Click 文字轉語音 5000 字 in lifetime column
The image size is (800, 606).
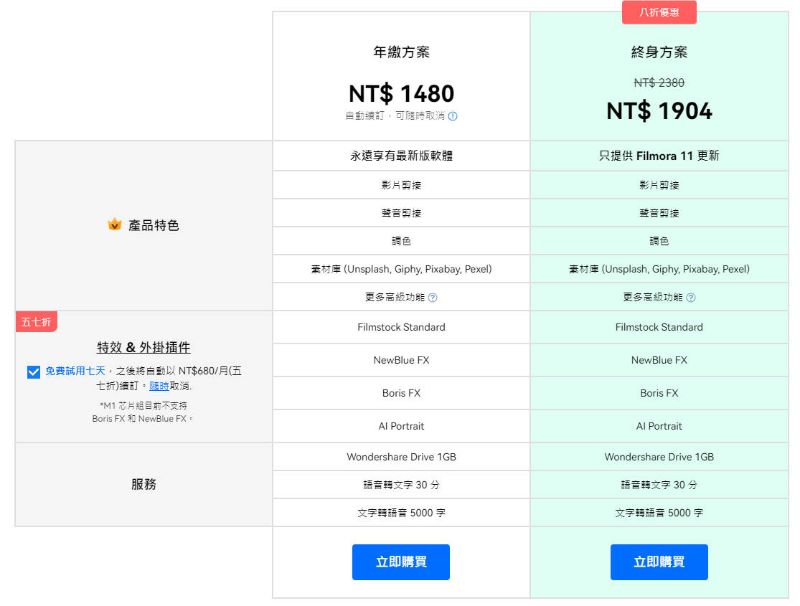click(x=659, y=513)
